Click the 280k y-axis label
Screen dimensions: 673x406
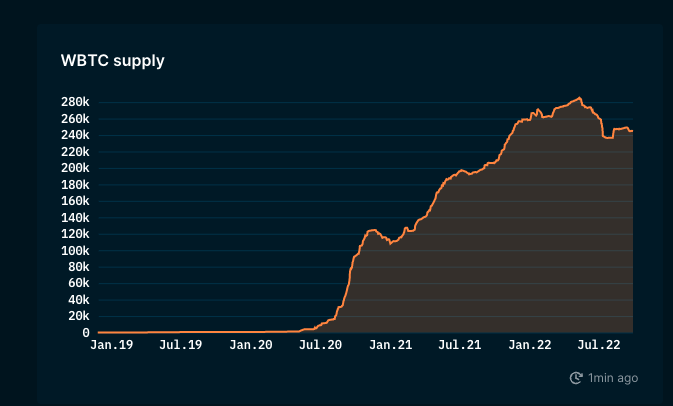[x=75, y=103]
